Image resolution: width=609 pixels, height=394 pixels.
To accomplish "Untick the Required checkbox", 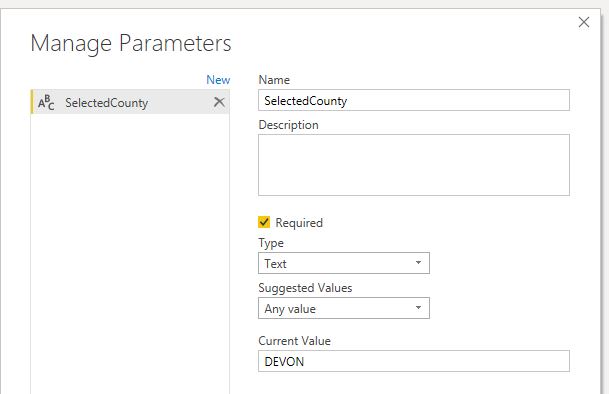I will (264, 222).
